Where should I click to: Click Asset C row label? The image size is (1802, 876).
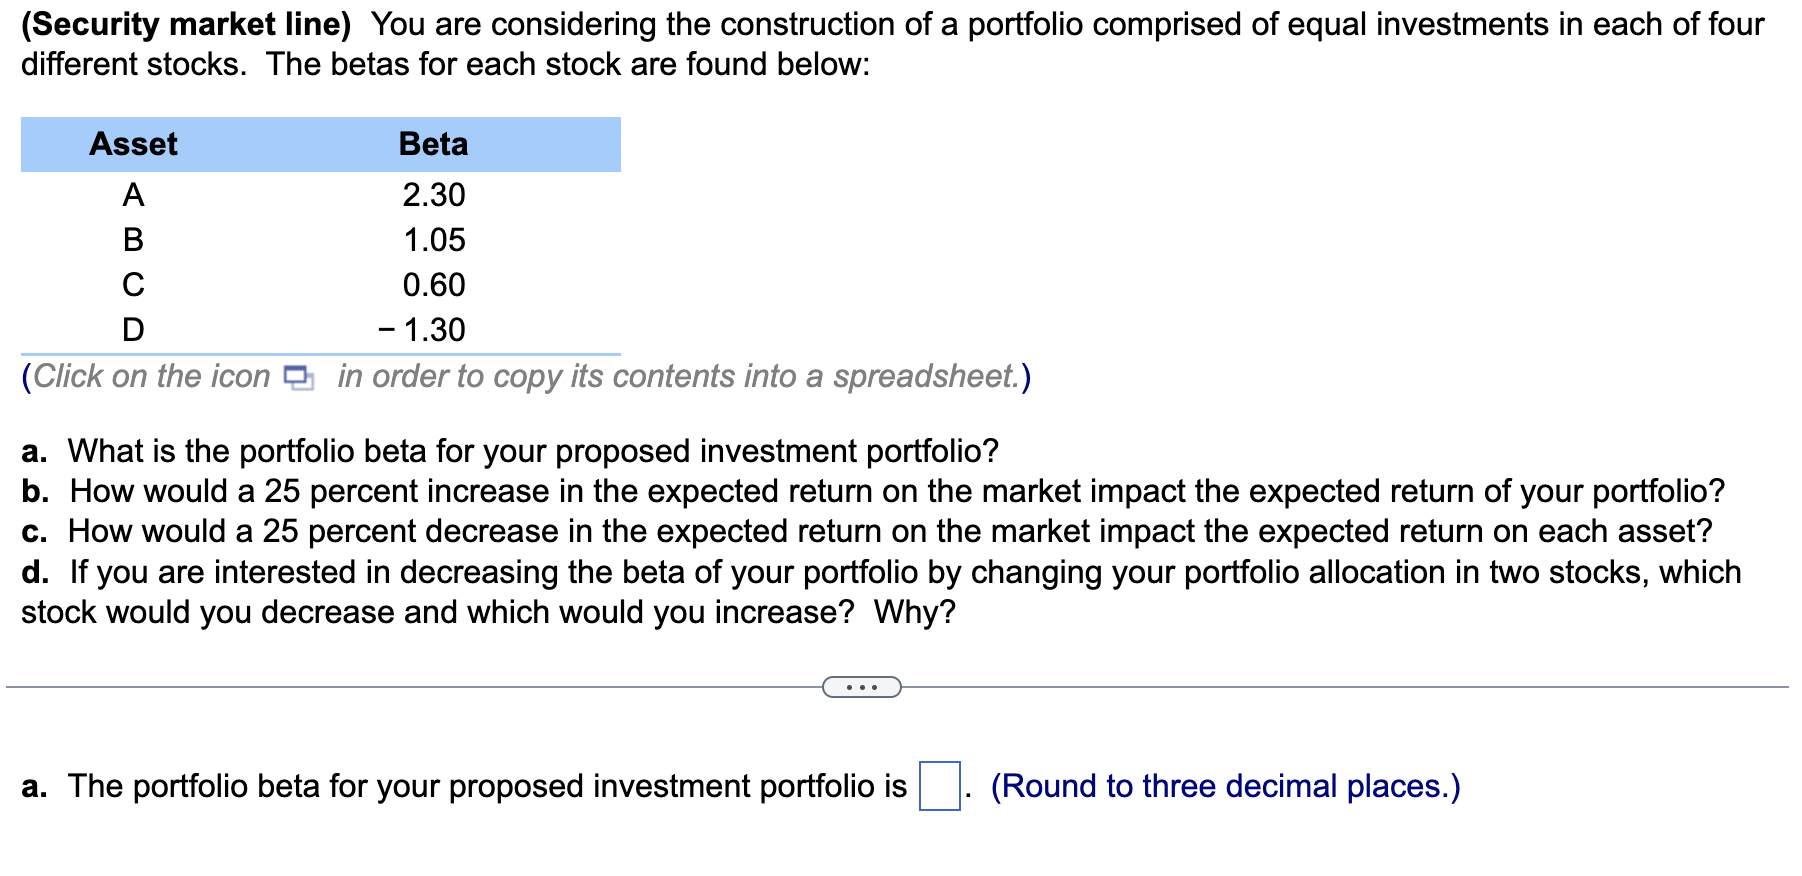click(133, 285)
